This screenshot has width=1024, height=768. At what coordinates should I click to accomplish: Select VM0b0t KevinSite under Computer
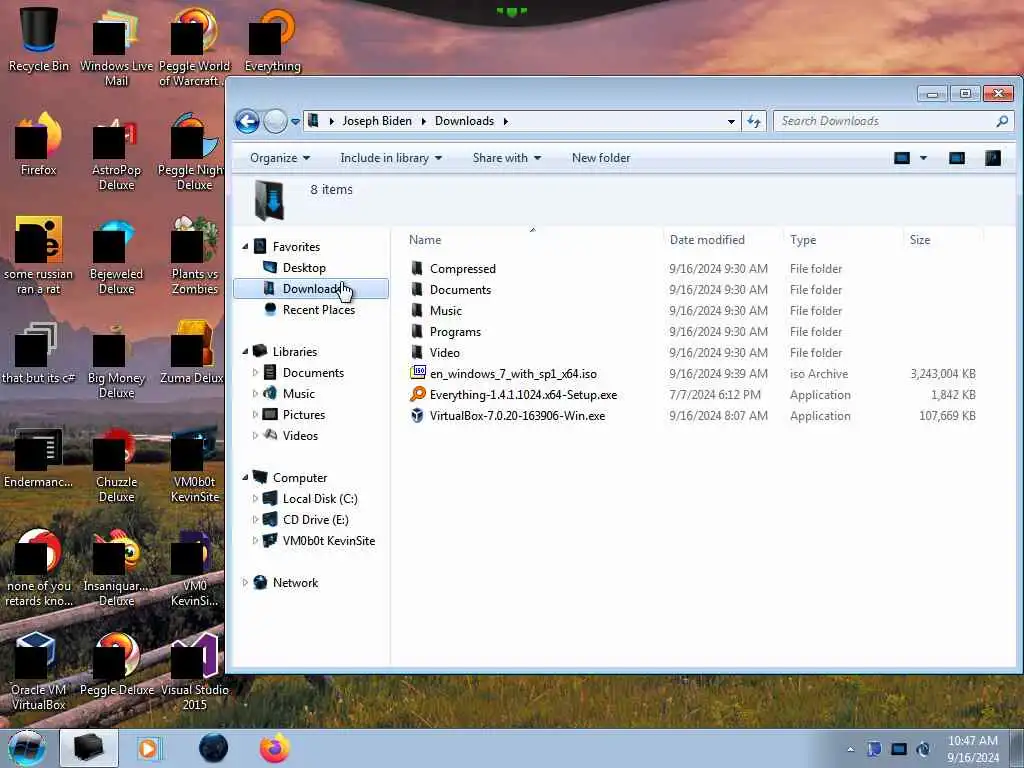[328, 541]
